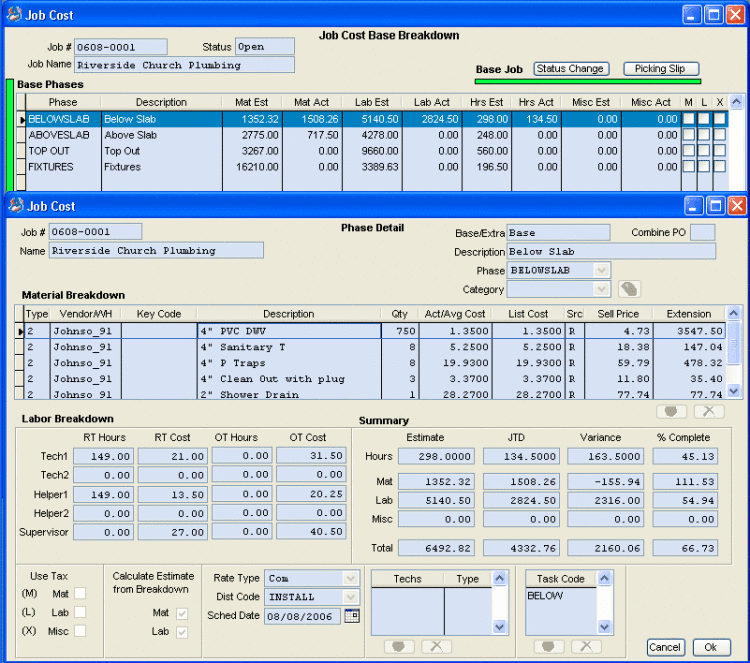Screen dimensions: 750x663
Task: Expand the Phase BELOWSLAB dropdown
Action: 601,270
